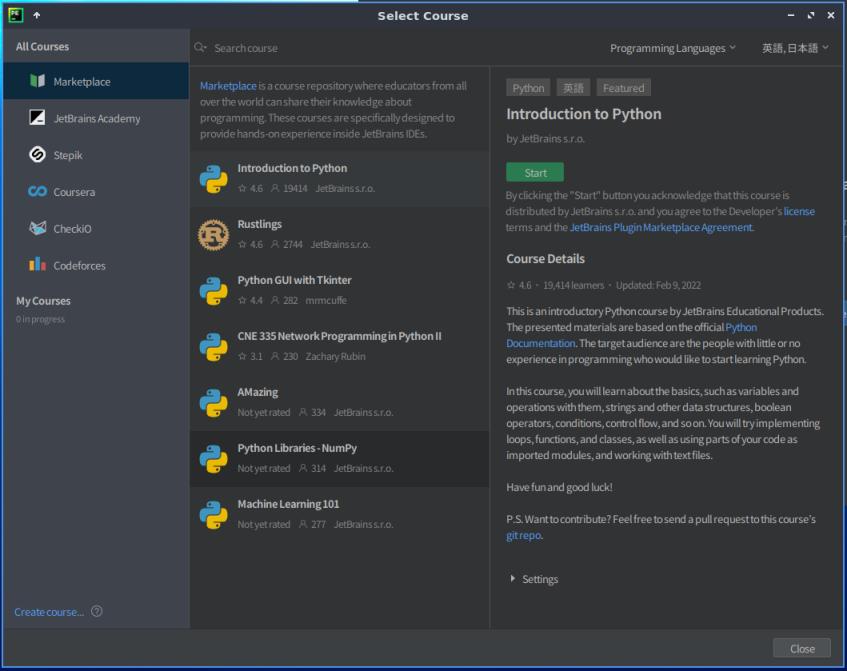This screenshot has width=847, height=671.
Task: Minimize the Select Course dialog
Action: [x=791, y=15]
